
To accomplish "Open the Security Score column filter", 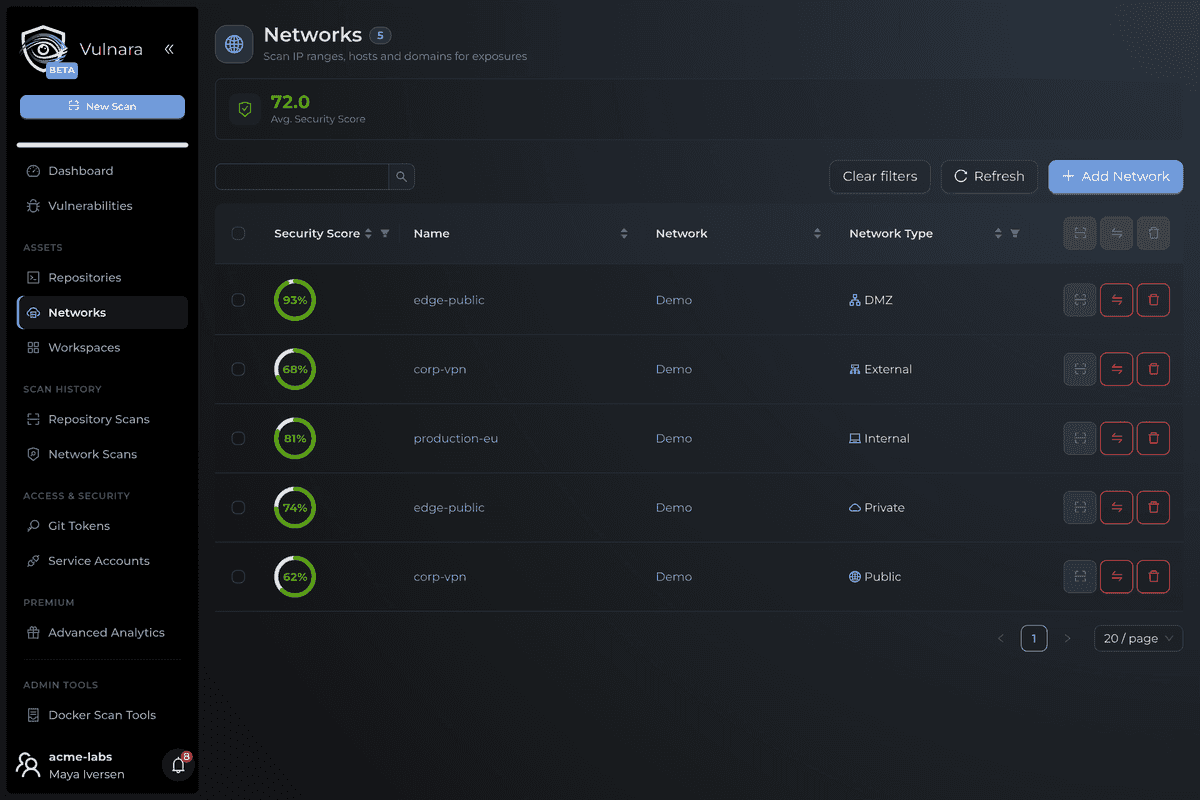I will click(385, 233).
